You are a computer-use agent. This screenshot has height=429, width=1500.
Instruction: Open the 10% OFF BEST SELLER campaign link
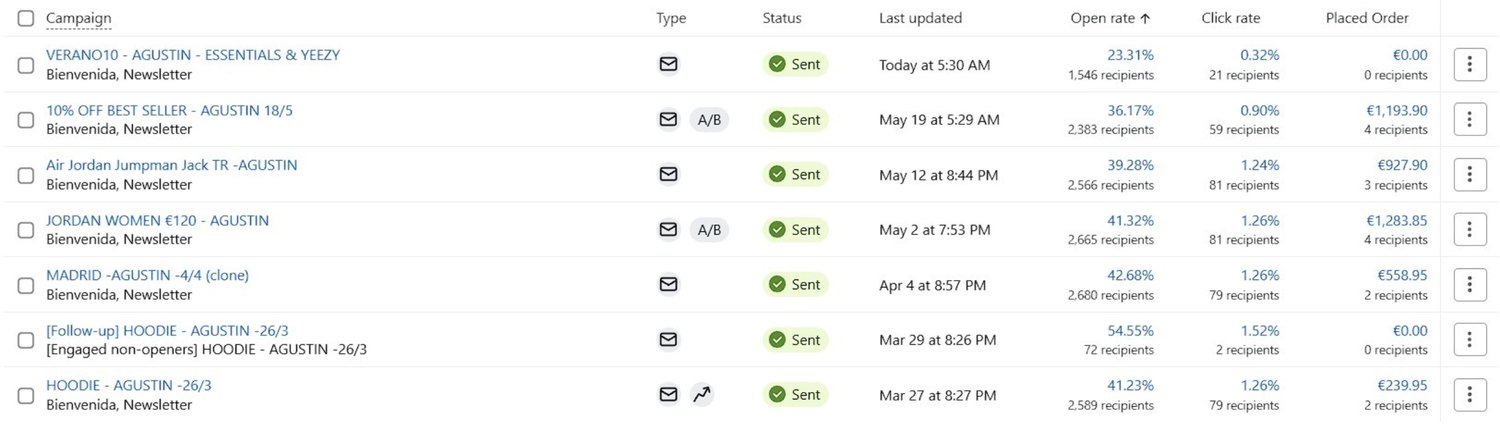click(x=169, y=110)
